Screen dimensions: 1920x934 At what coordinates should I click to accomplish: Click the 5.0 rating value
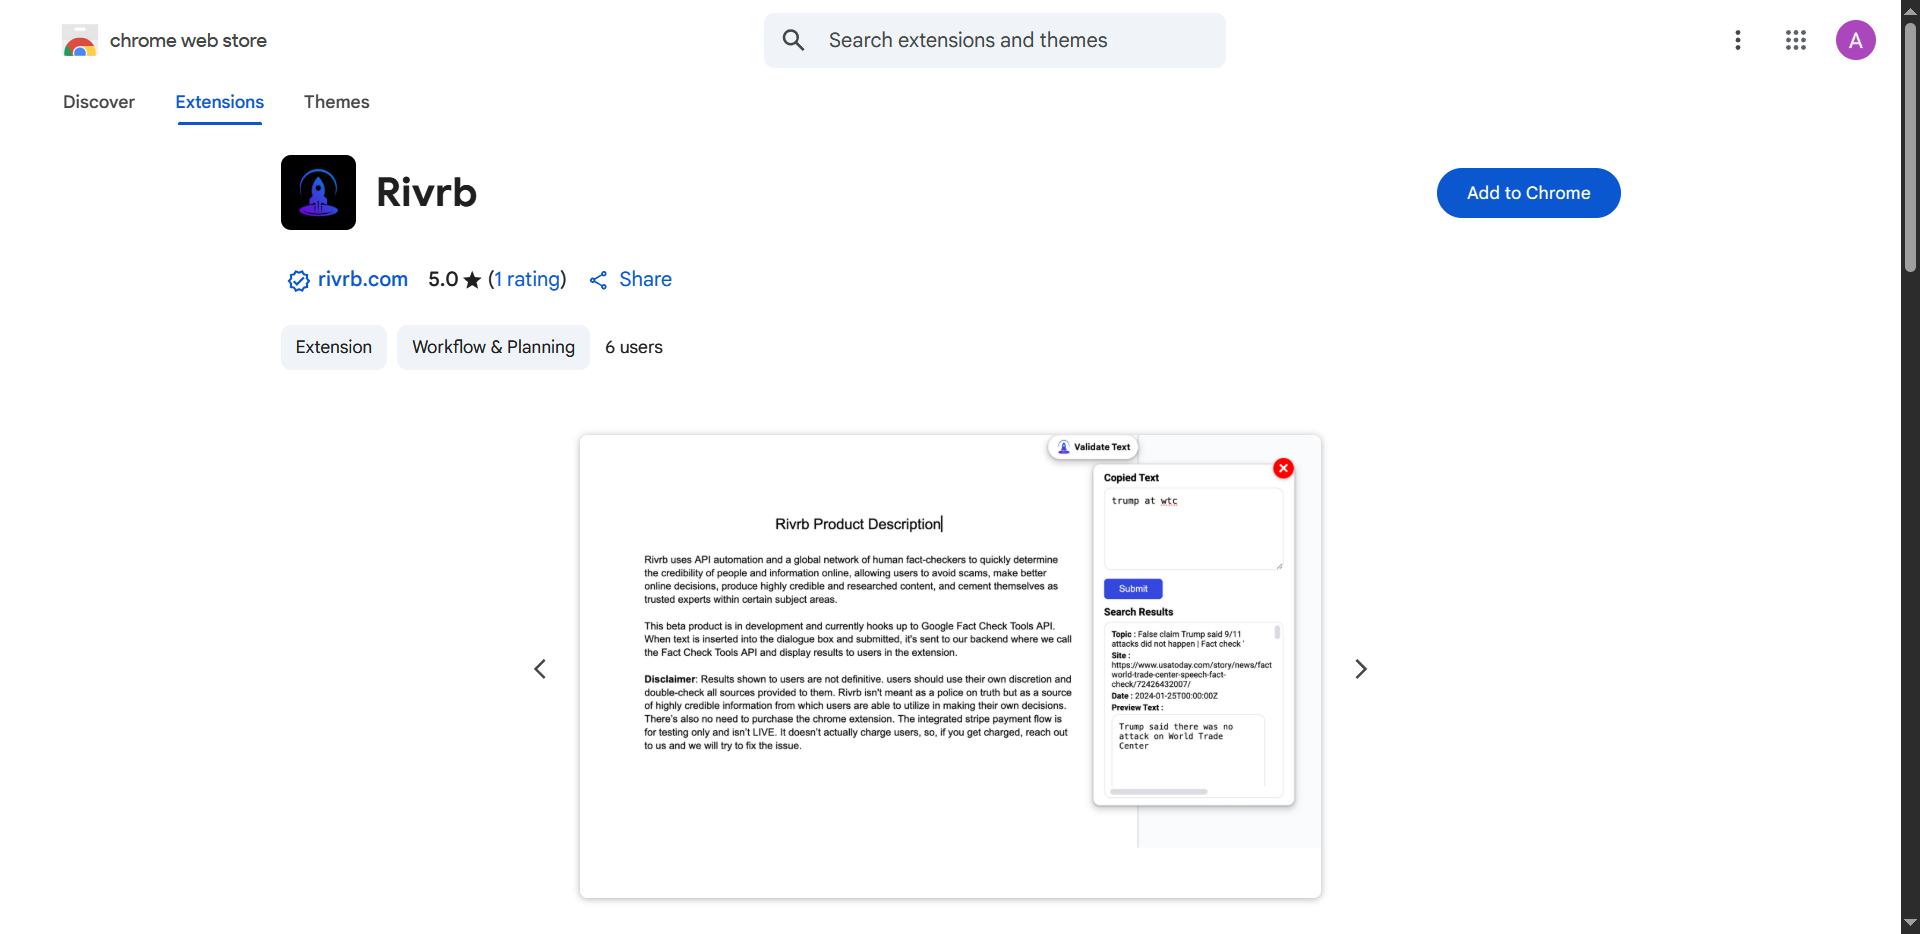click(x=443, y=279)
